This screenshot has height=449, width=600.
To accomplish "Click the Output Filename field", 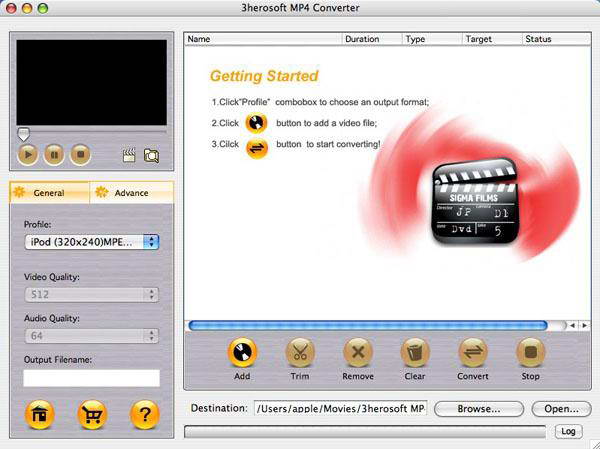I will point(91,378).
